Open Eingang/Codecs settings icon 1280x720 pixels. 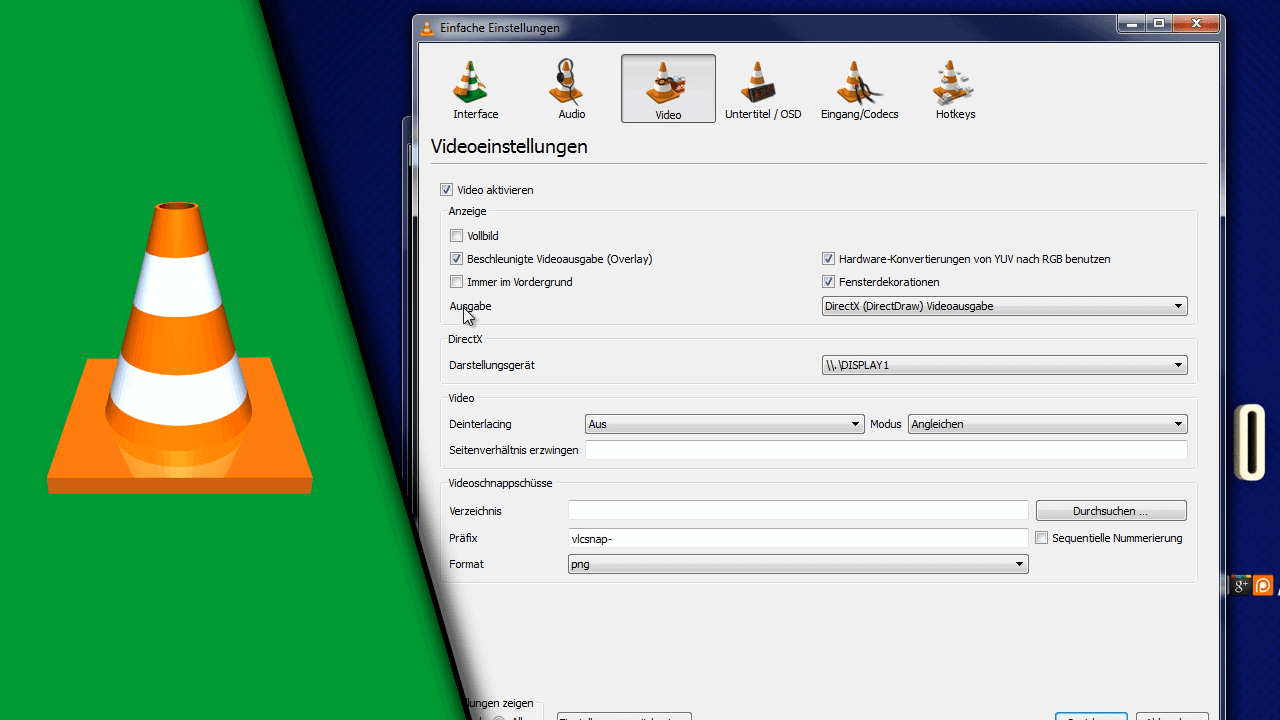[x=859, y=88]
